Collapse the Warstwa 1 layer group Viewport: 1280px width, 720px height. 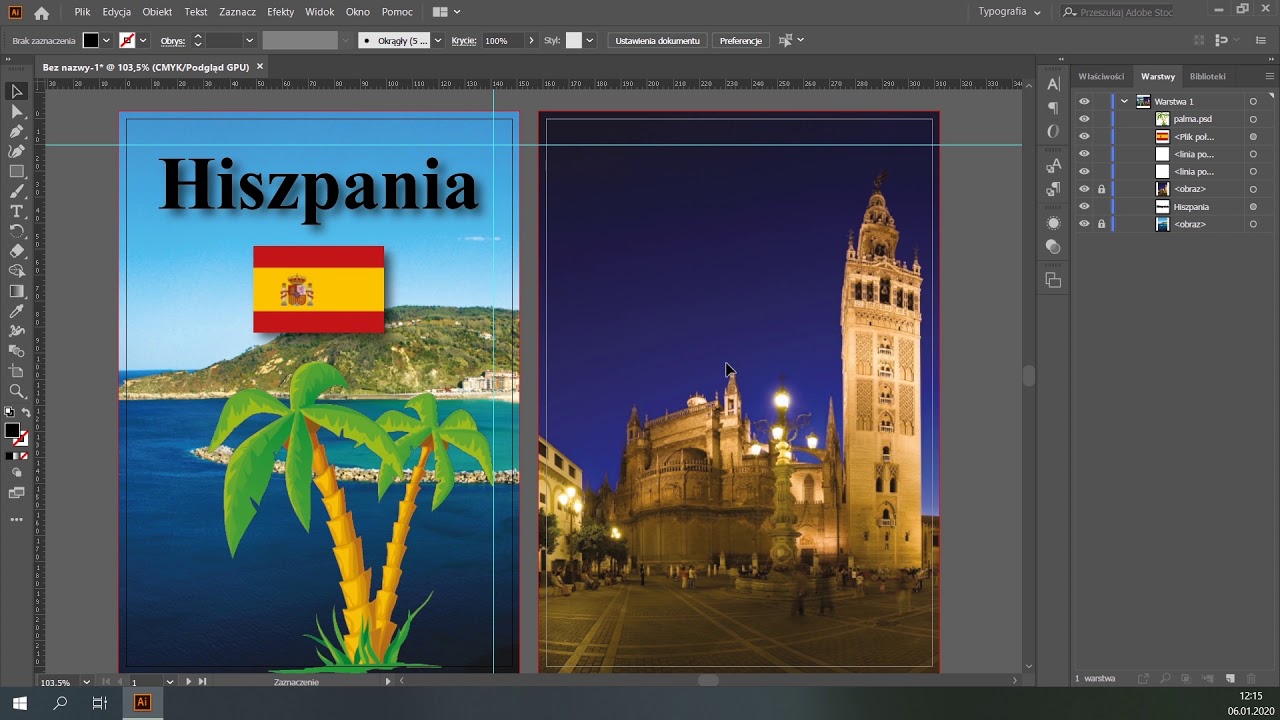pyautogui.click(x=1124, y=102)
